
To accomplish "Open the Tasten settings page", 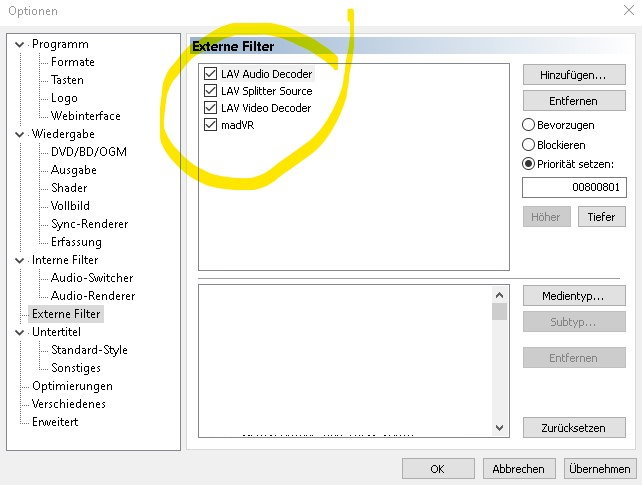I will tap(67, 80).
